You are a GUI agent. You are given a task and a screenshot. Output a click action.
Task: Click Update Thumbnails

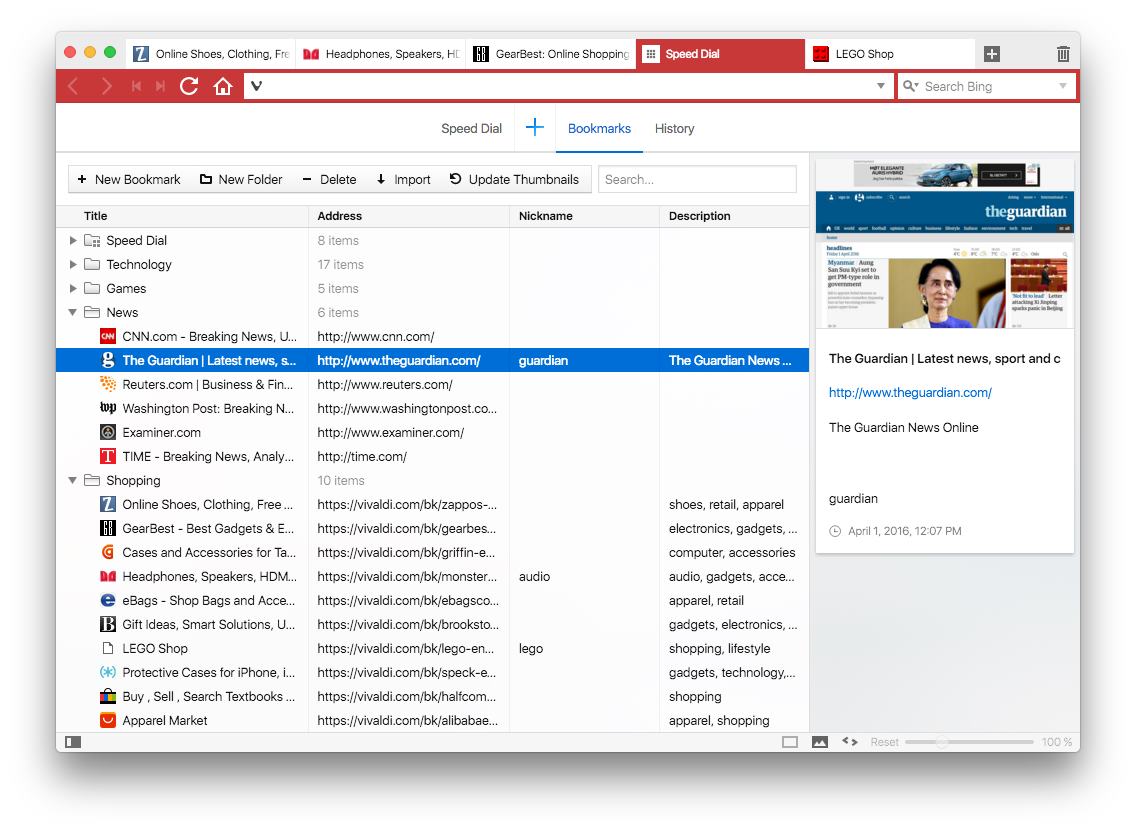(514, 179)
